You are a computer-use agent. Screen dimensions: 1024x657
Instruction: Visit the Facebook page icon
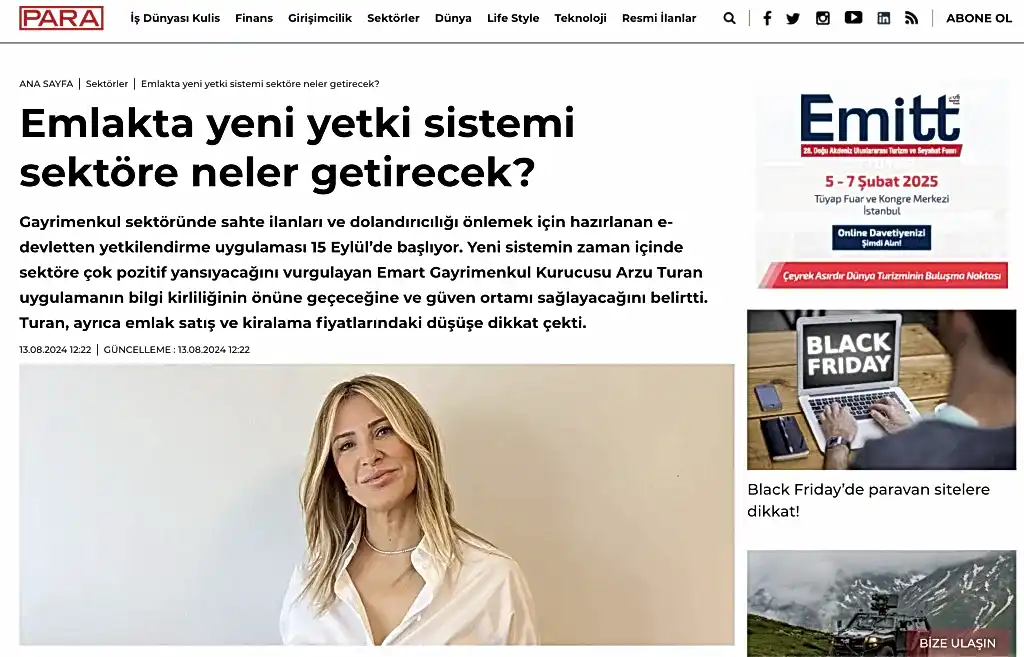767,18
